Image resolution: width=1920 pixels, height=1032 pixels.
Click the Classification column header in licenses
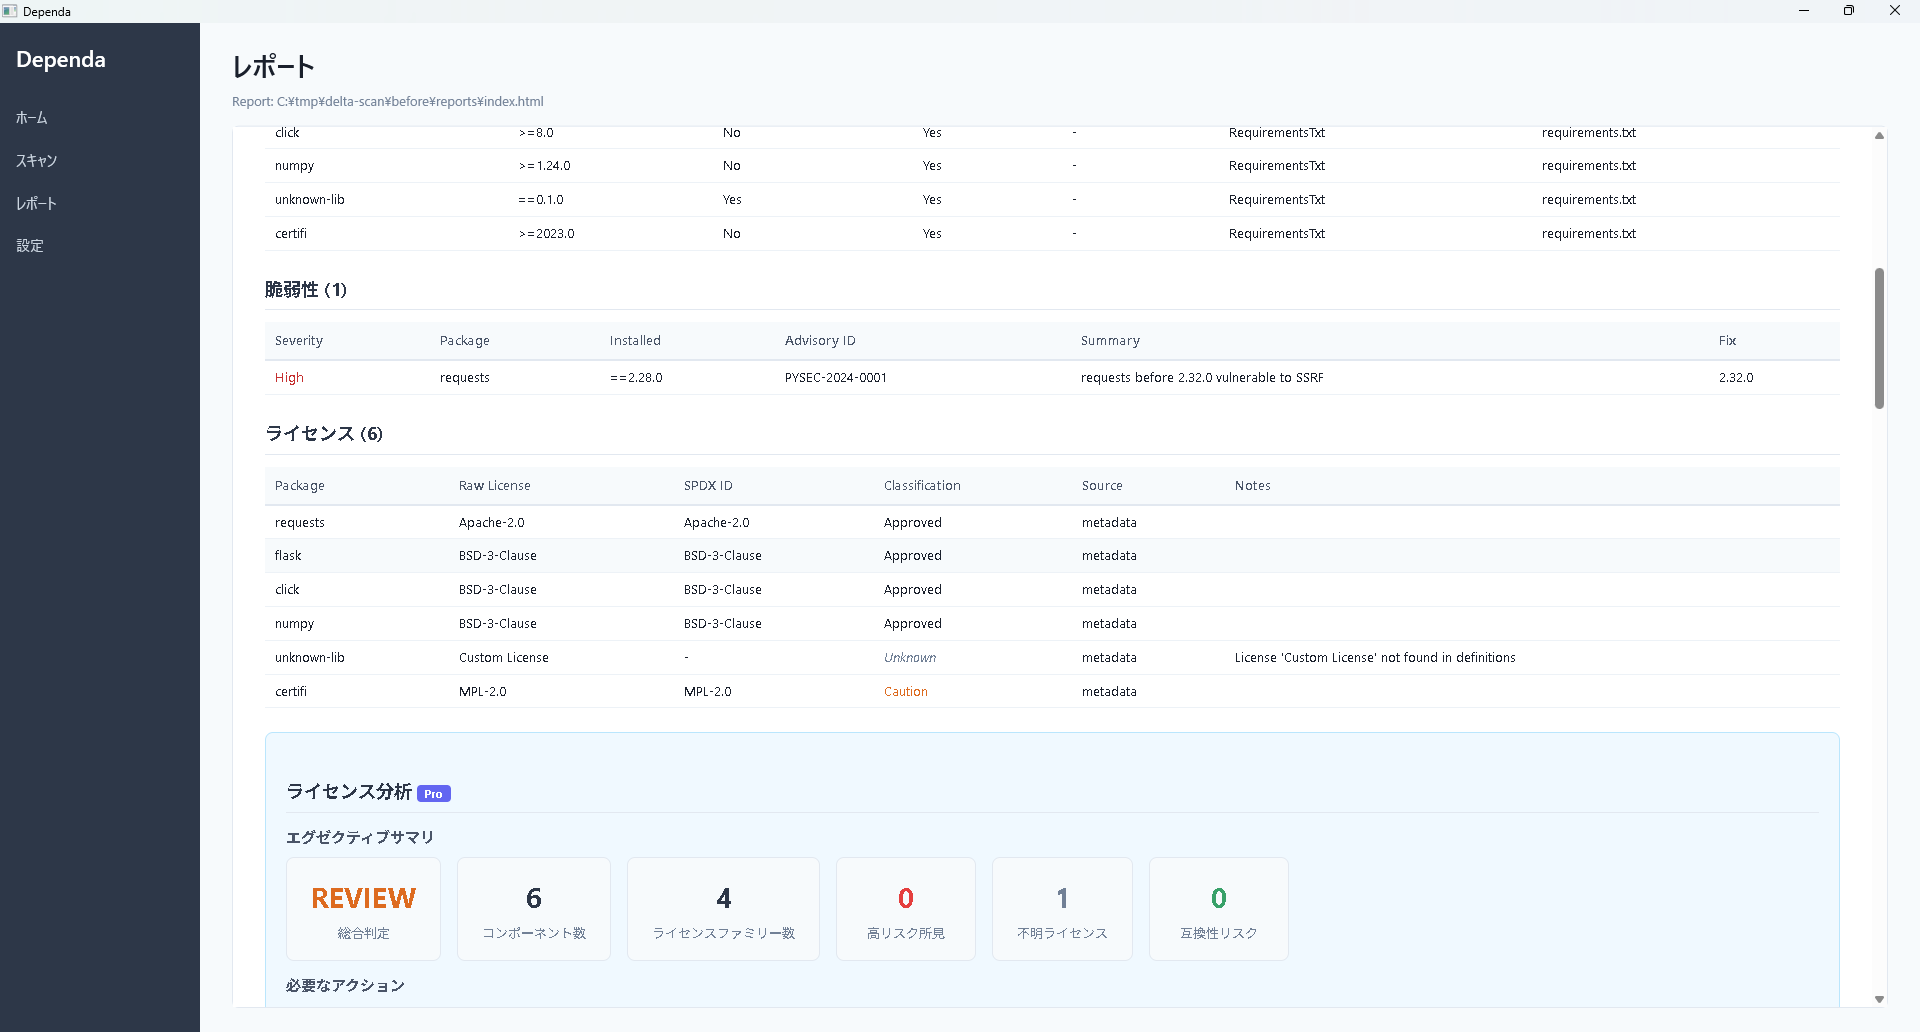pyautogui.click(x=922, y=486)
